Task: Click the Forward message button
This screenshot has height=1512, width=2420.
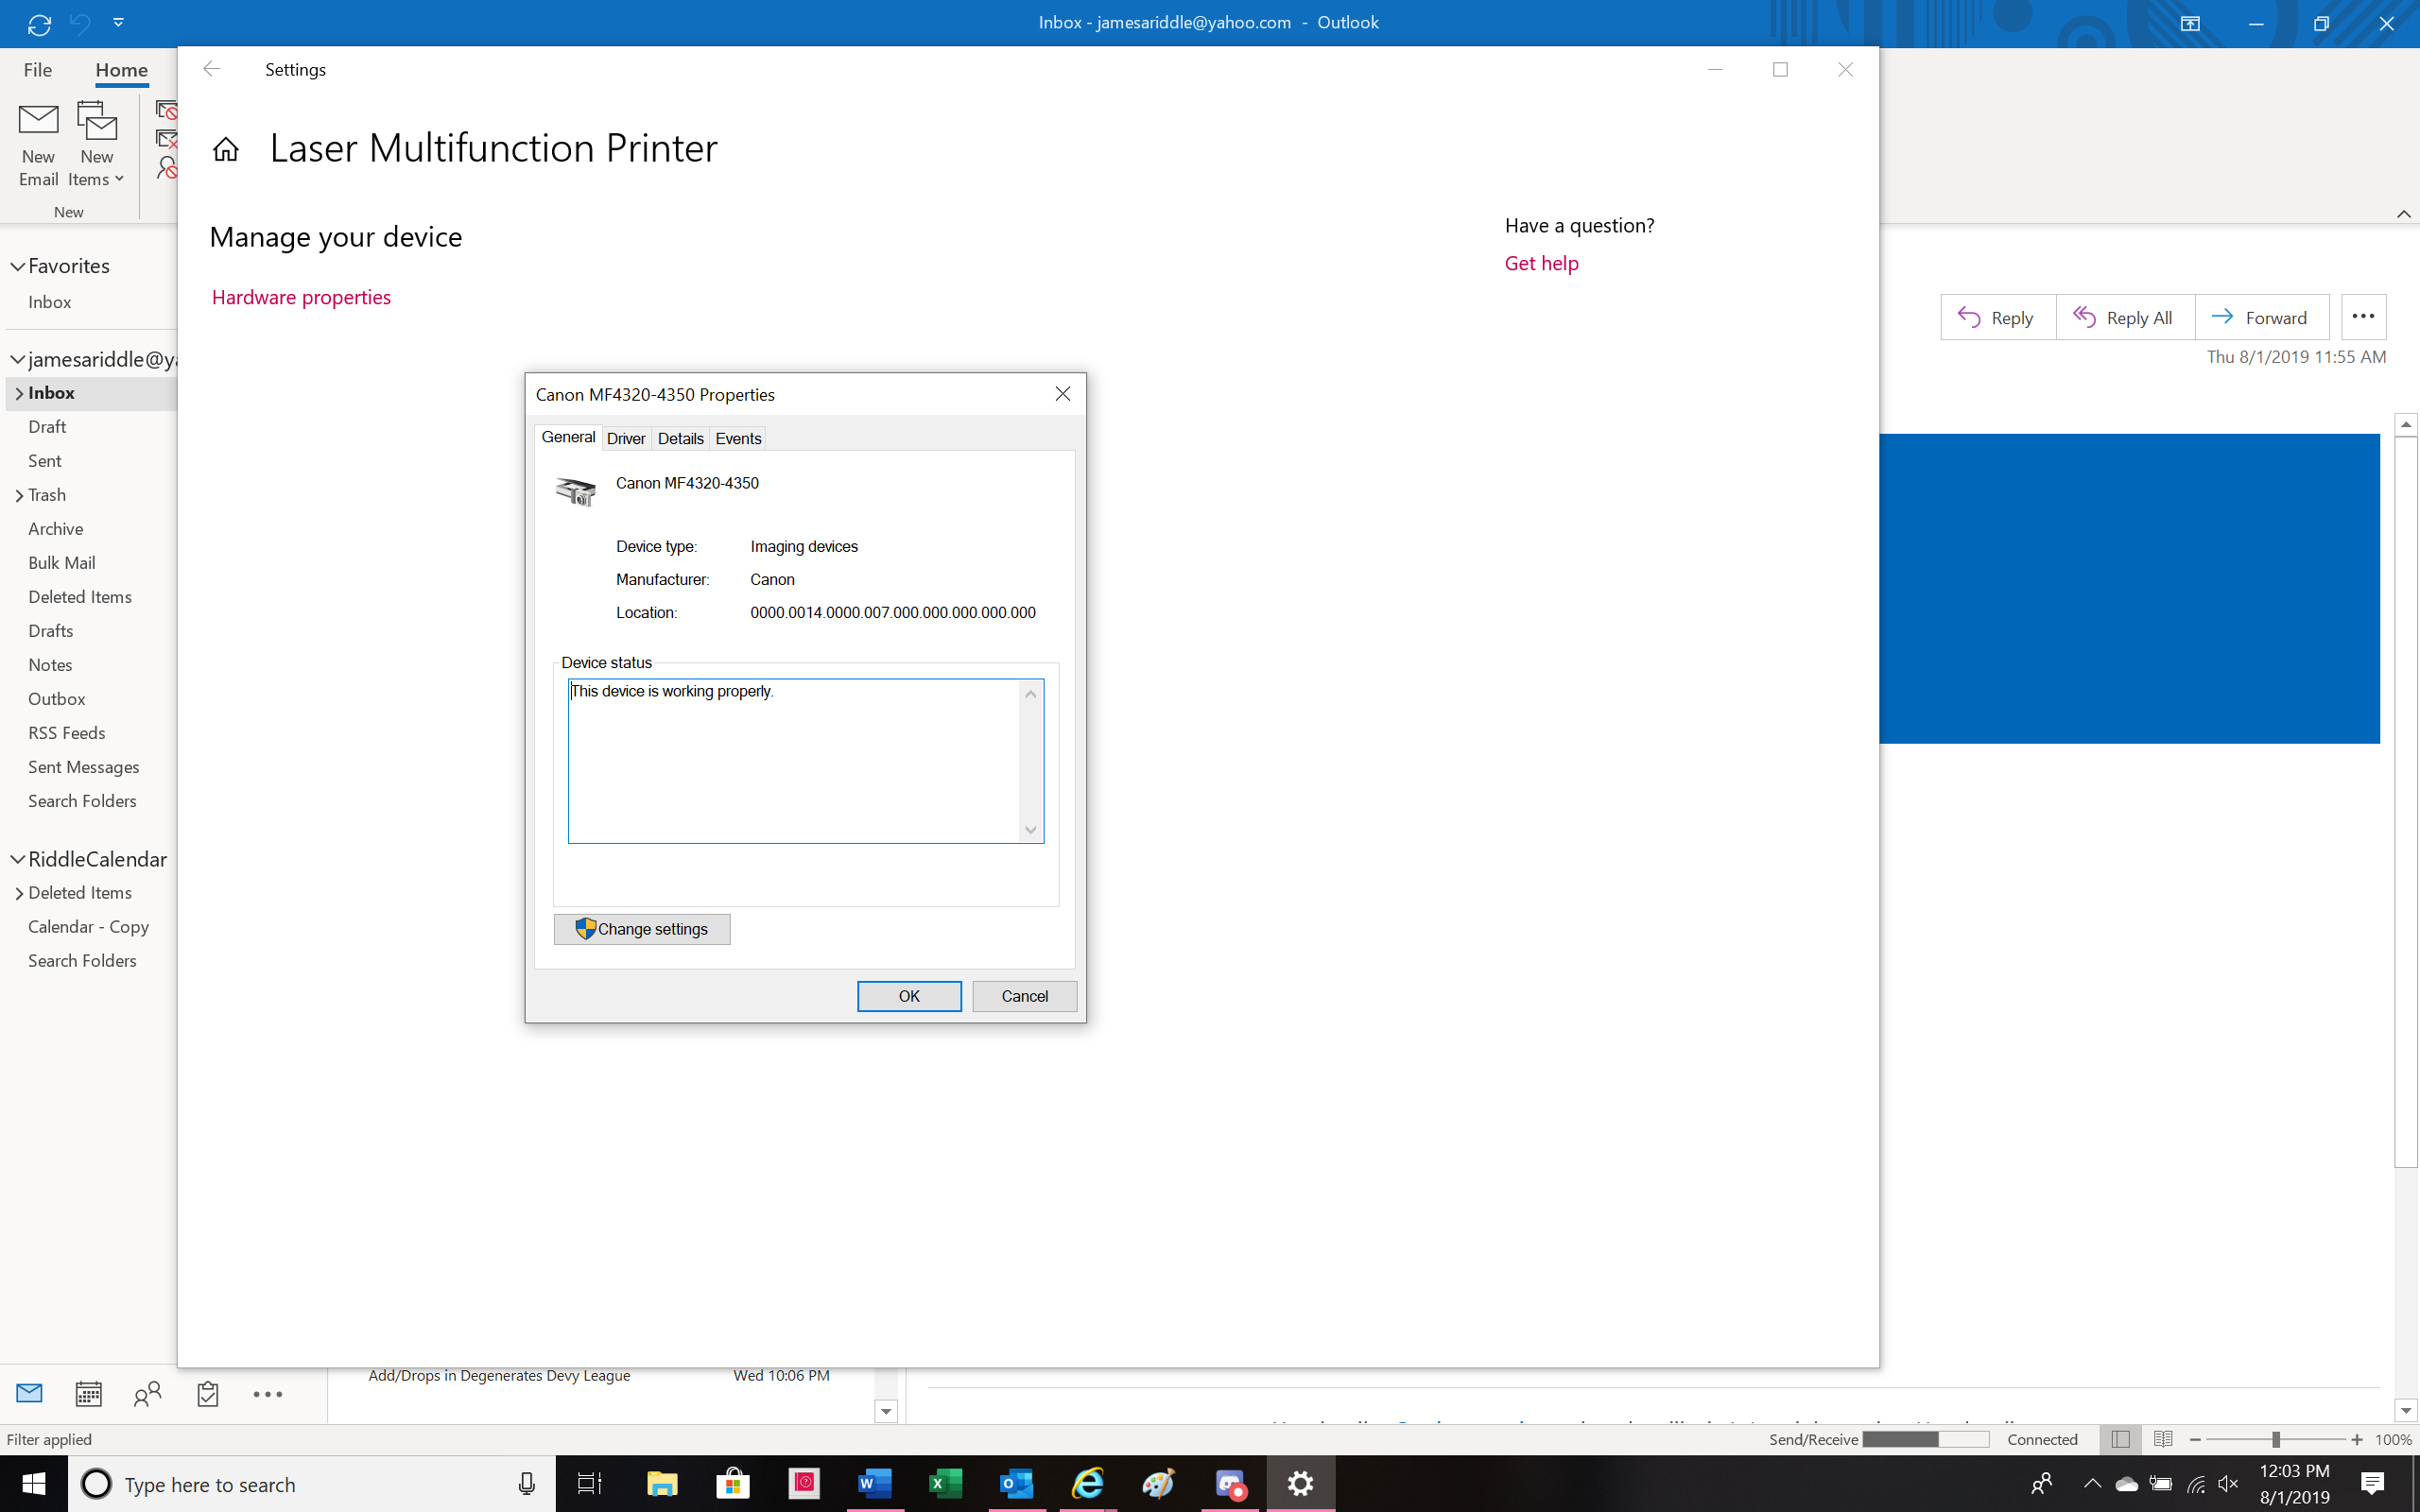Action: tap(2261, 317)
